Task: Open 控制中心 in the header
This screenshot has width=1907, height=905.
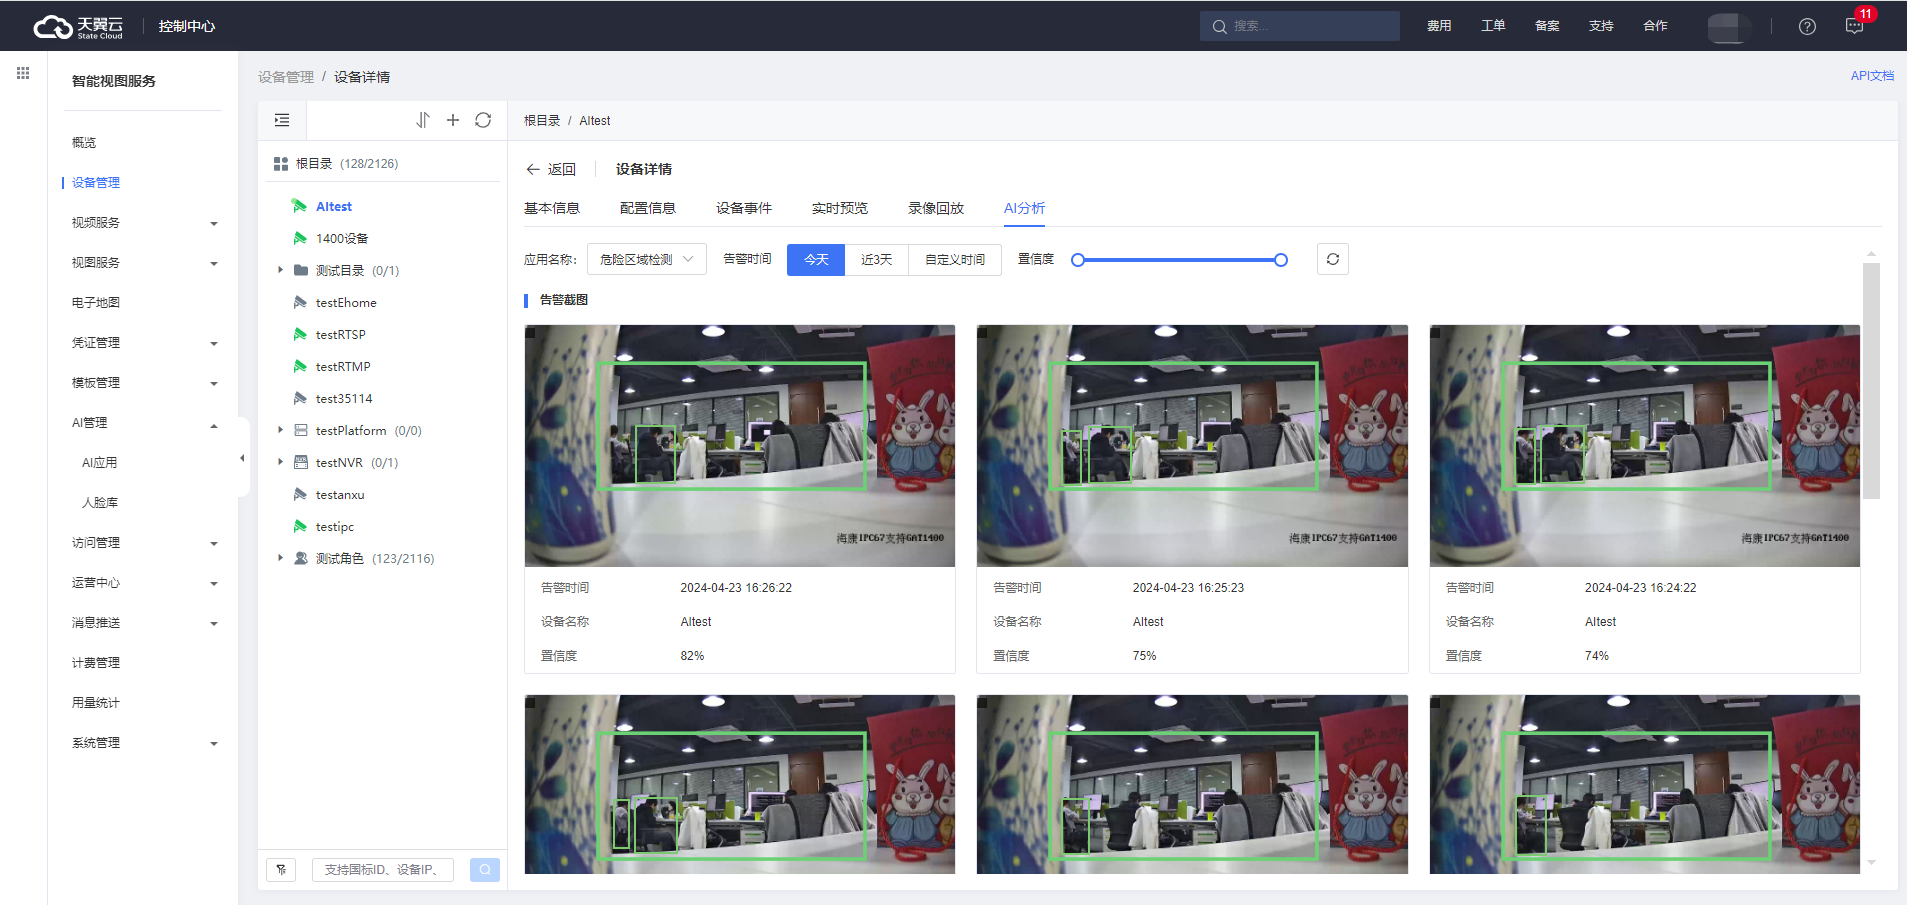Action: [x=187, y=26]
